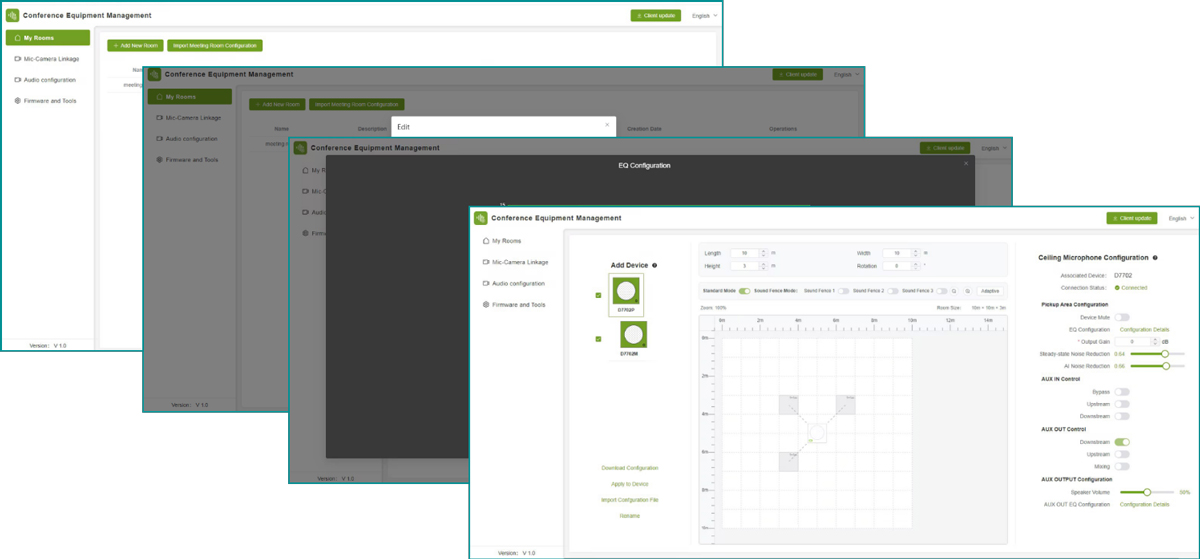
Task: Open Audio configuration in the rearmost window
Action: click(x=44, y=80)
